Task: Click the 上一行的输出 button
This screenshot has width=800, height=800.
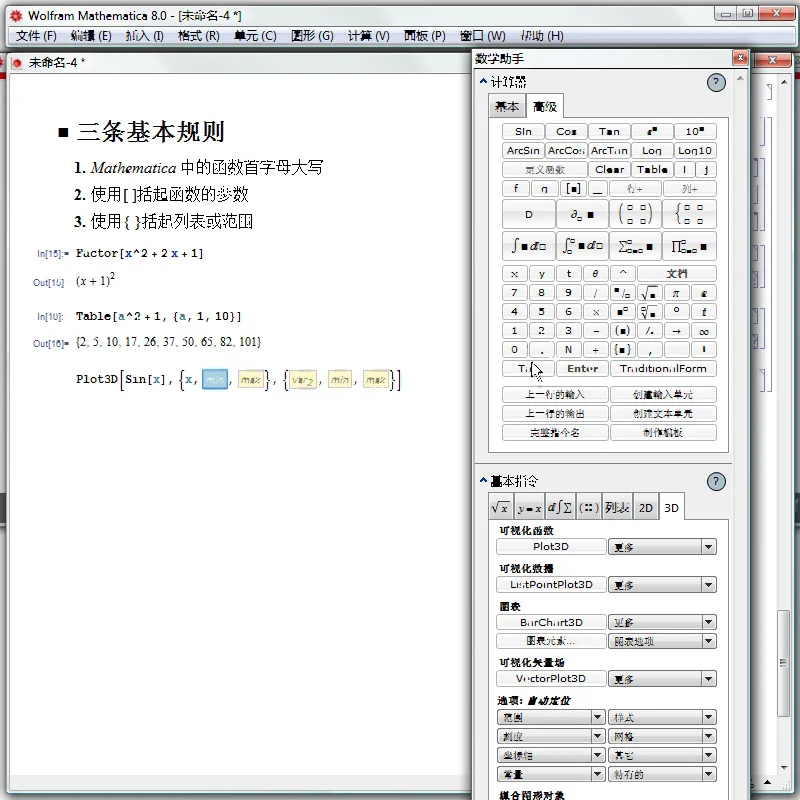Action: 555,413
